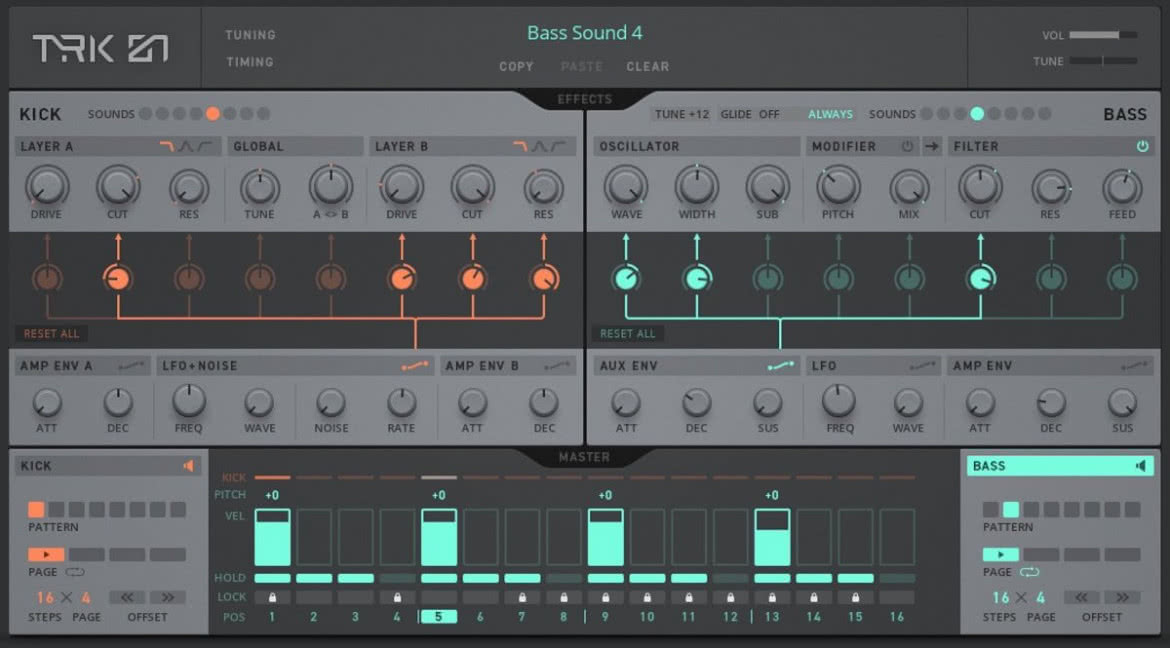Click CLEAR sound button
The width and height of the screenshot is (1170, 648).
coord(648,66)
